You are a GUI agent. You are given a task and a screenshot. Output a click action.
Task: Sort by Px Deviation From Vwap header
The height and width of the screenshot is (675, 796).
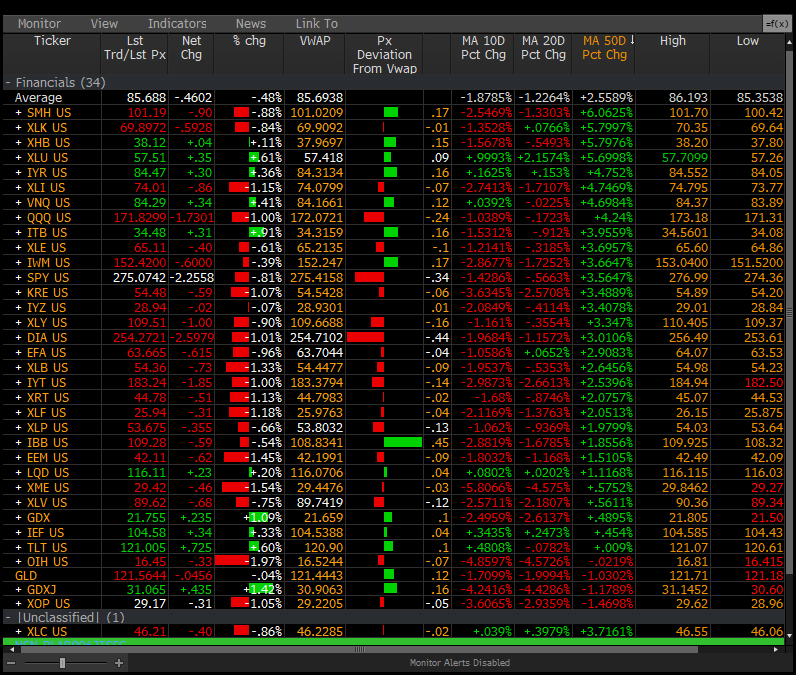click(x=384, y=54)
